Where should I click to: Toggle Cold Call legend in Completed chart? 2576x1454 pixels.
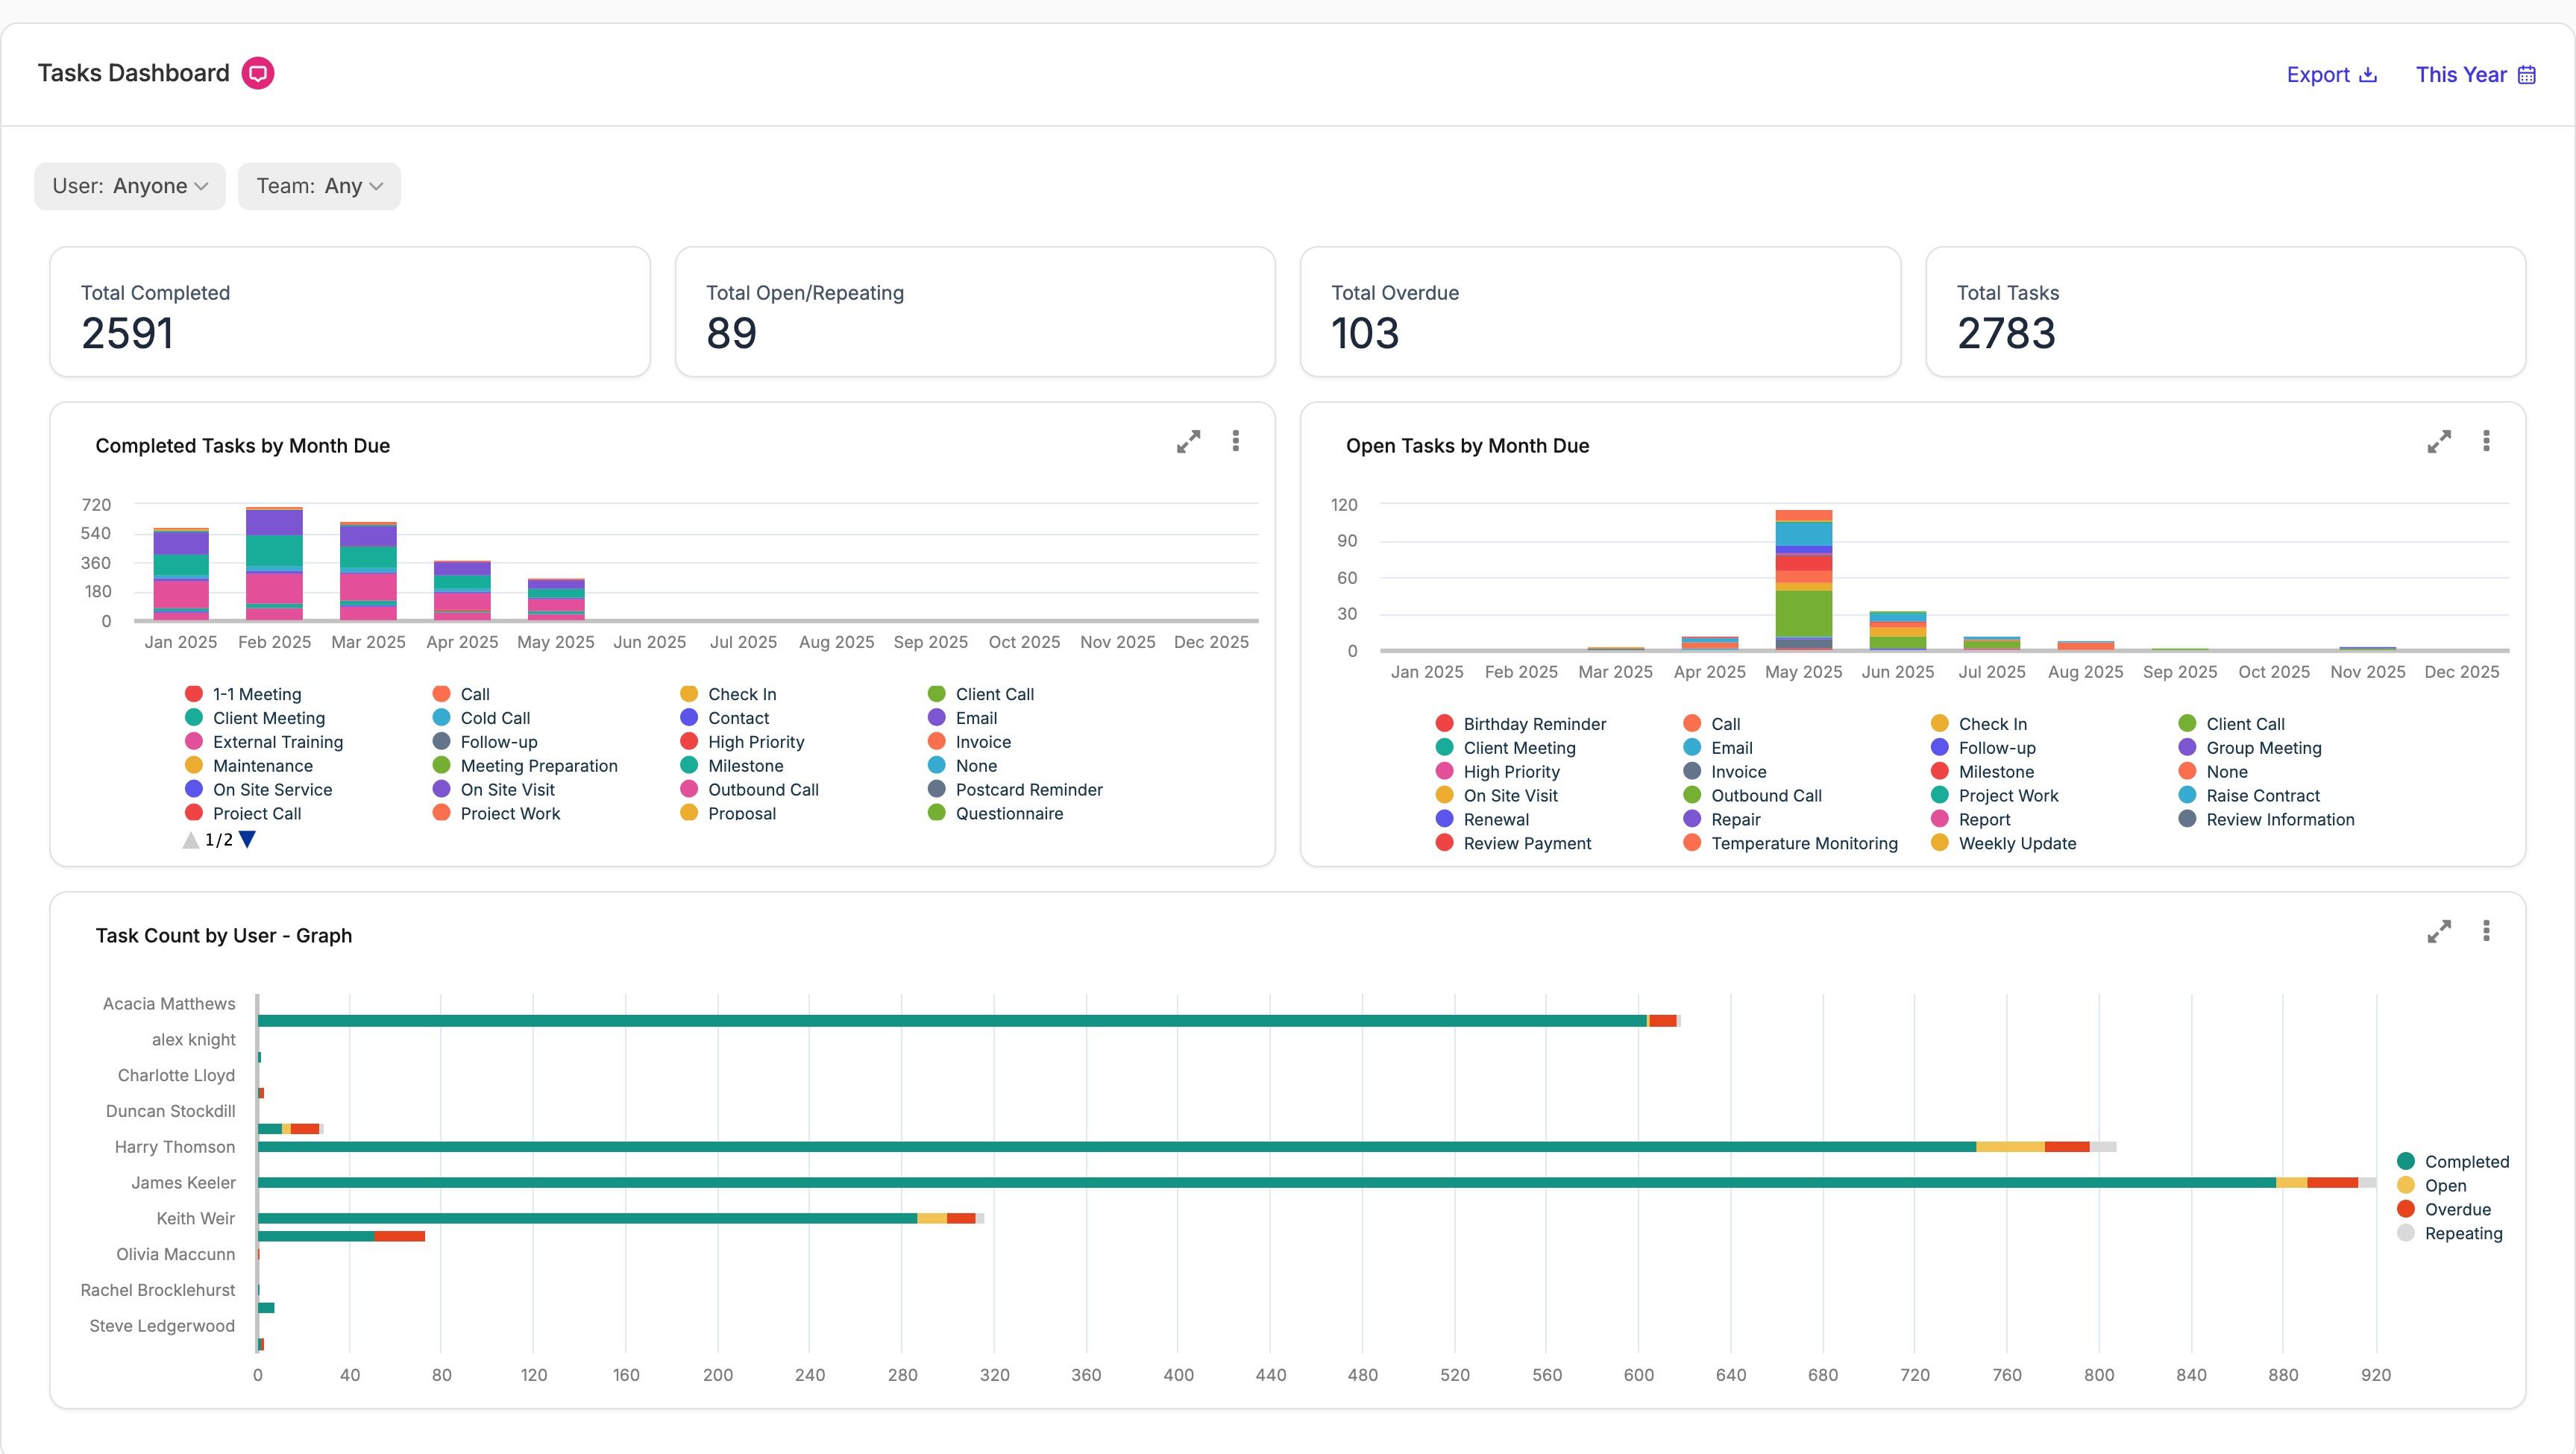click(482, 718)
